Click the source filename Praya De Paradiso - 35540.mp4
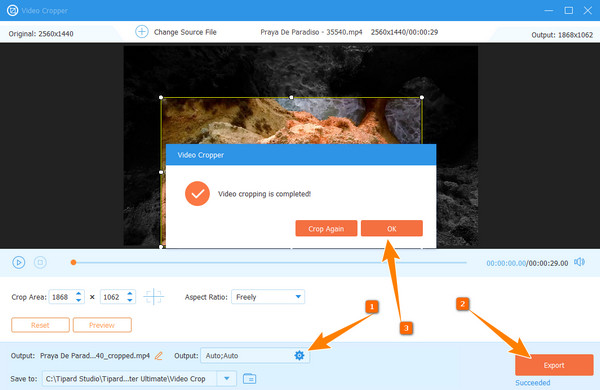The height and width of the screenshot is (390, 600). [x=311, y=32]
